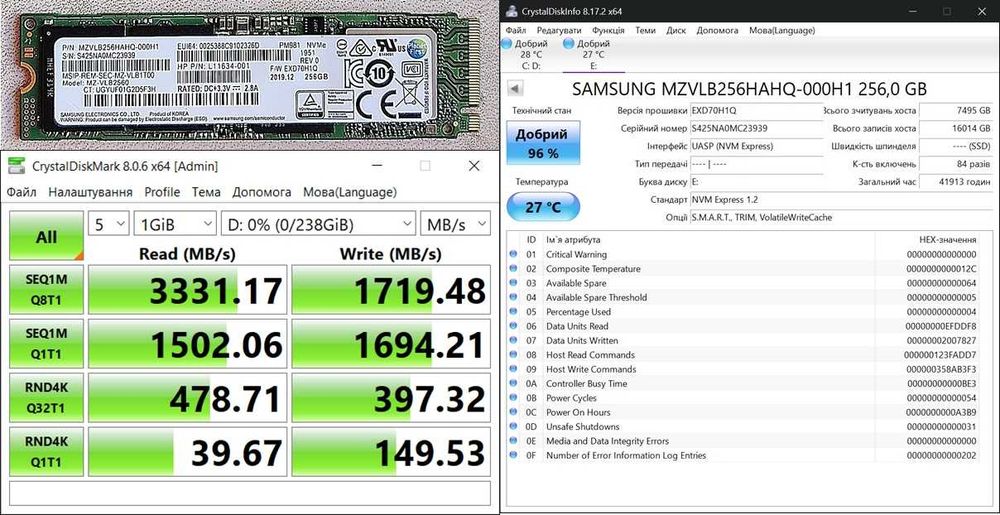Click the serial number field S425NA0MC23939

coord(756,128)
